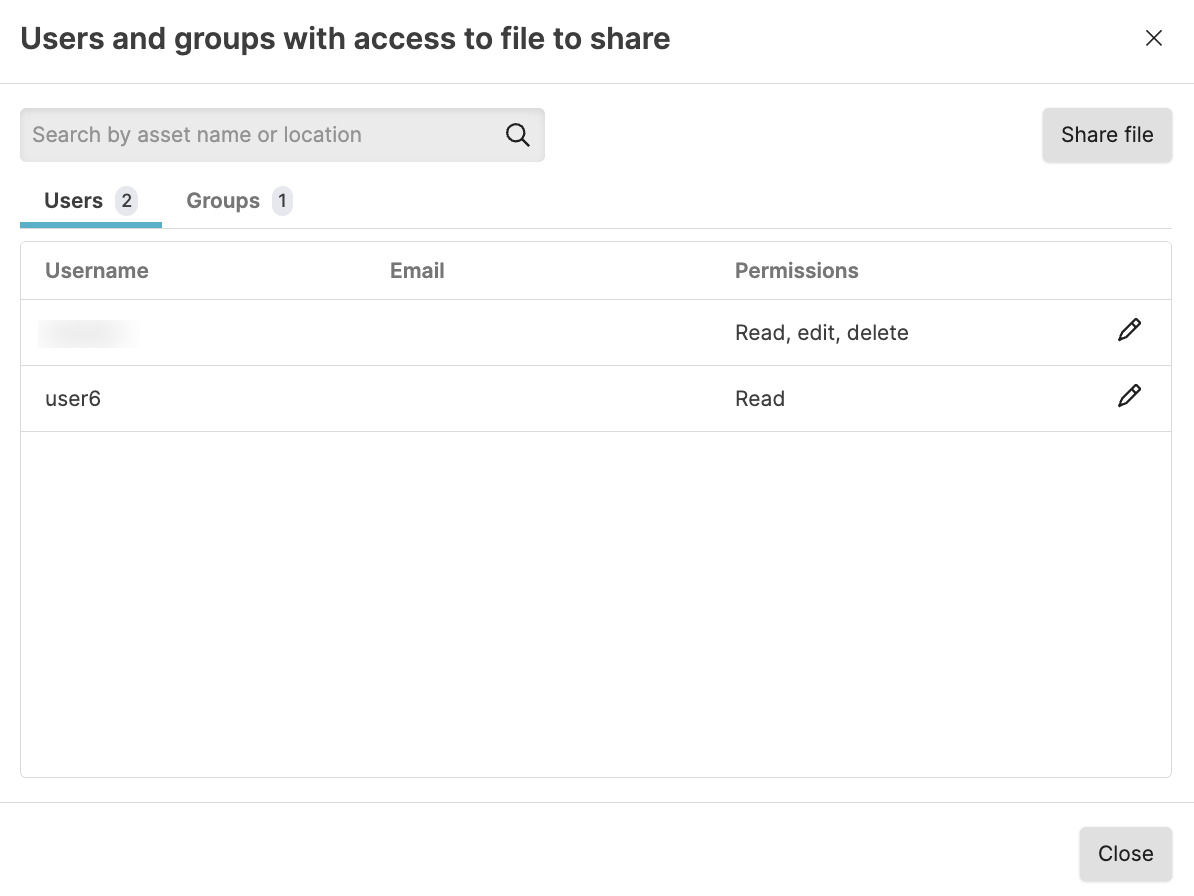Switch to the Groups tab

point(223,201)
